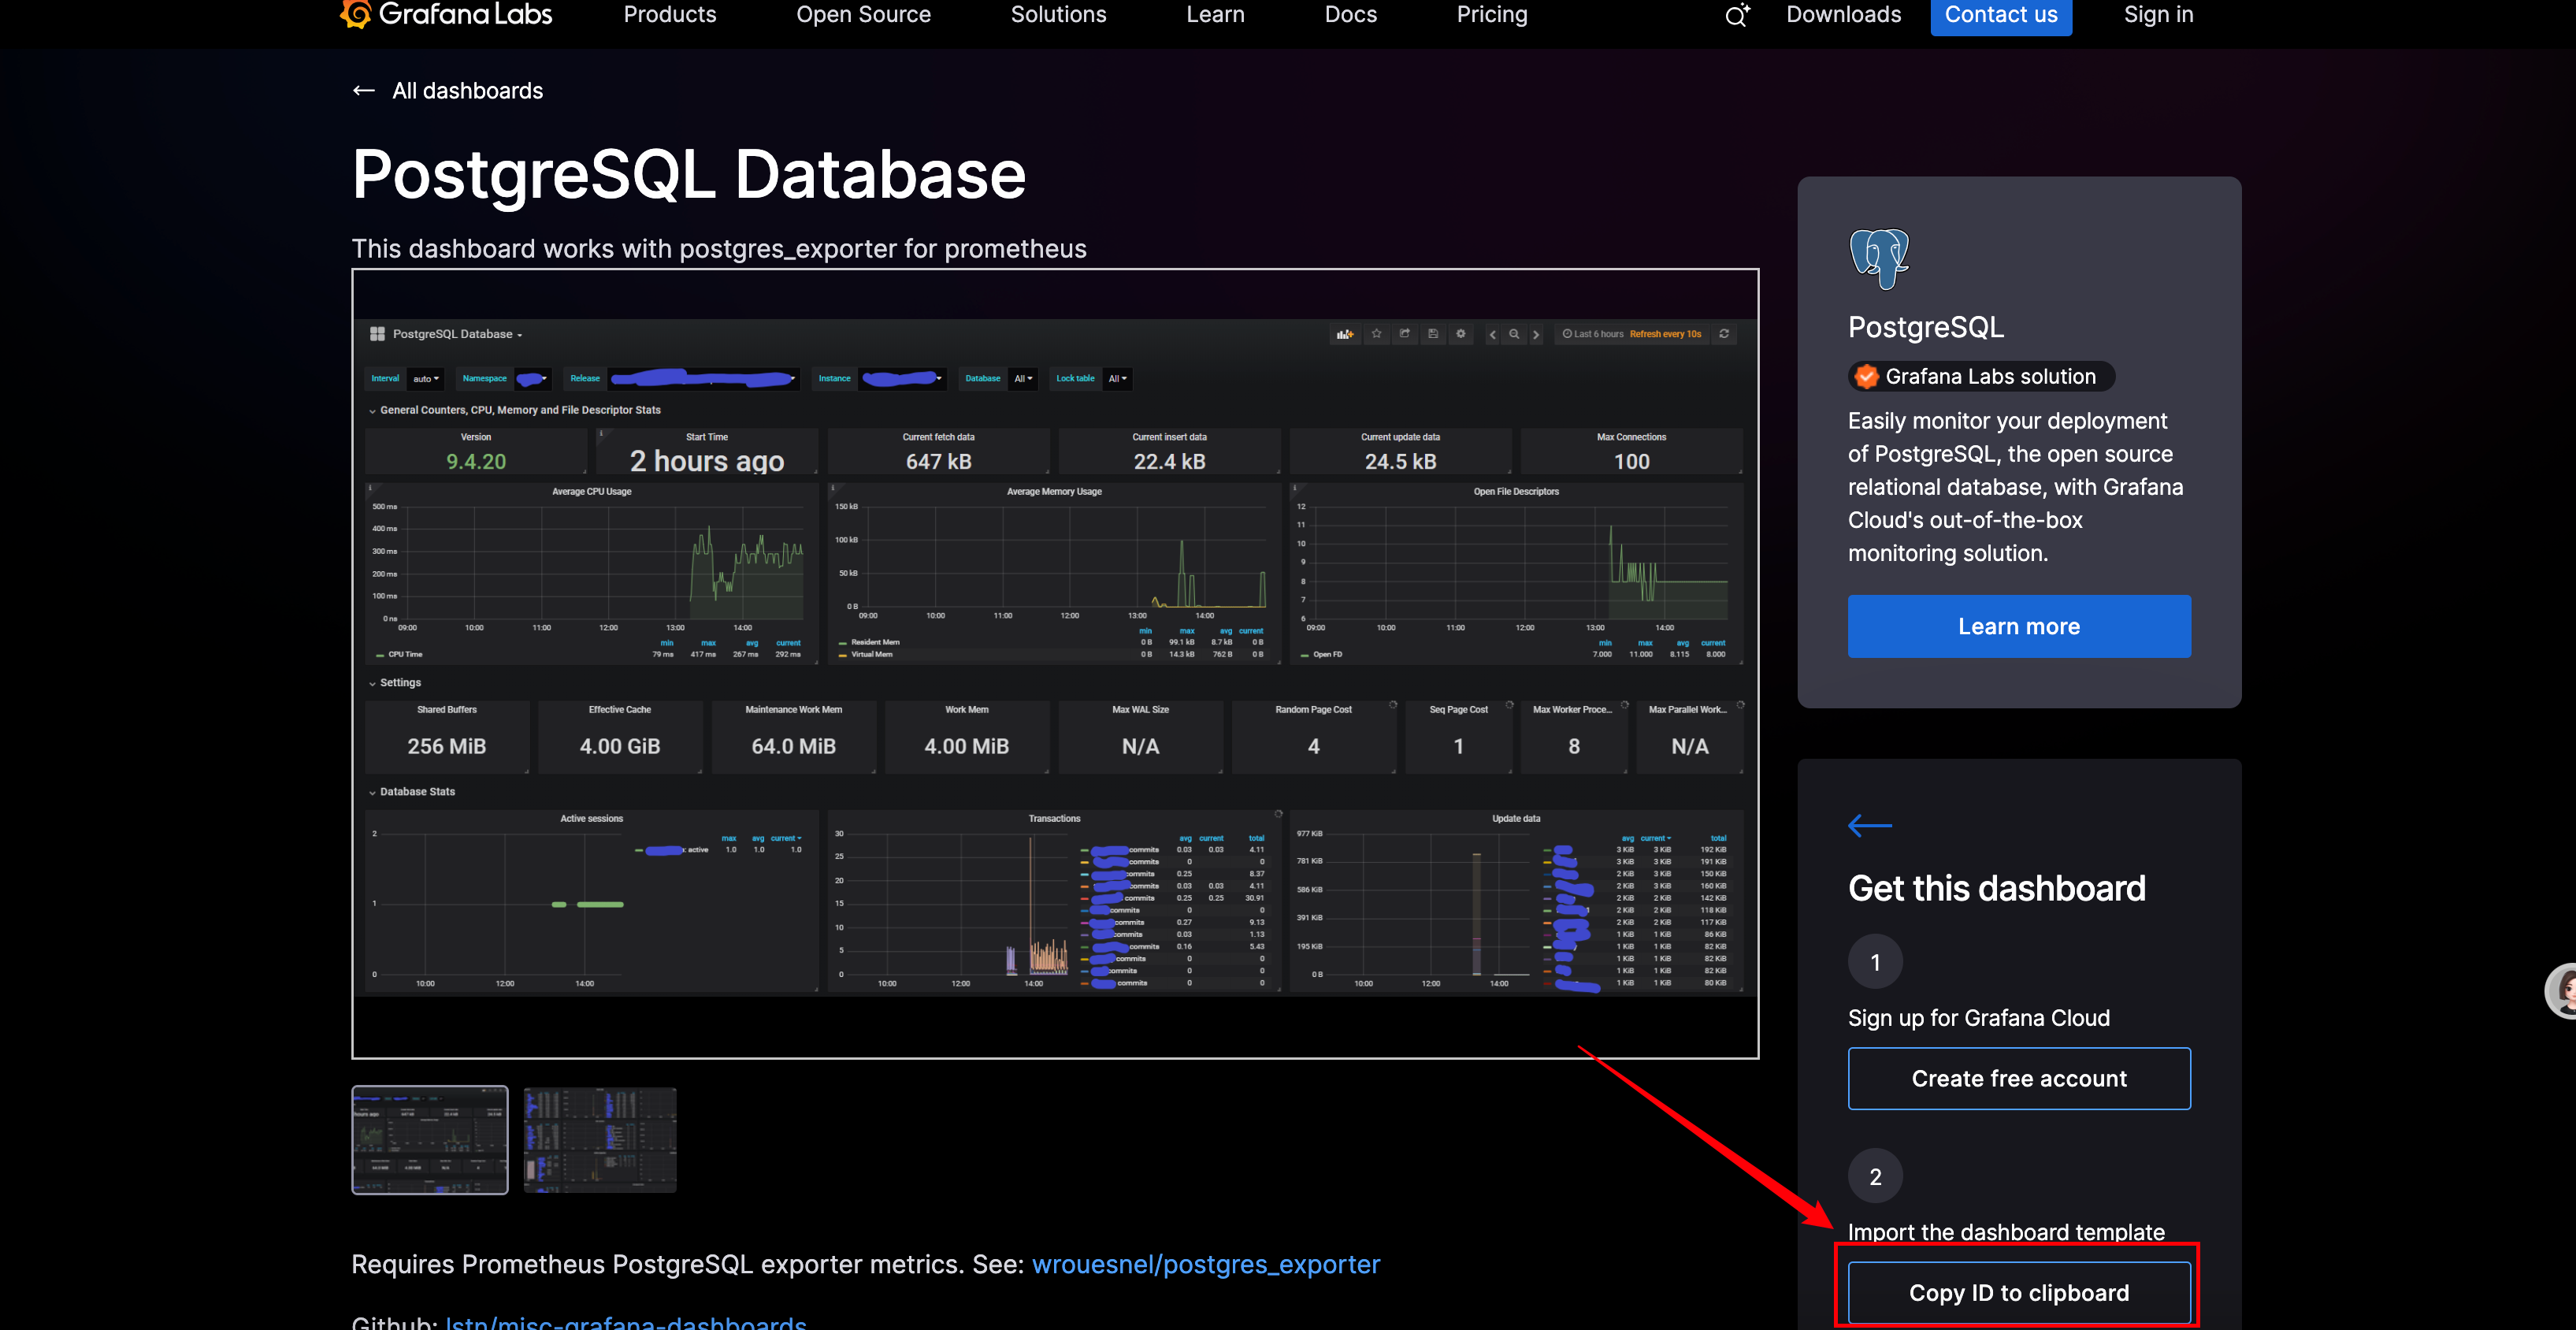Go to Pricing in the top navigation
Viewport: 2576px width, 1330px height.
click(x=1492, y=15)
